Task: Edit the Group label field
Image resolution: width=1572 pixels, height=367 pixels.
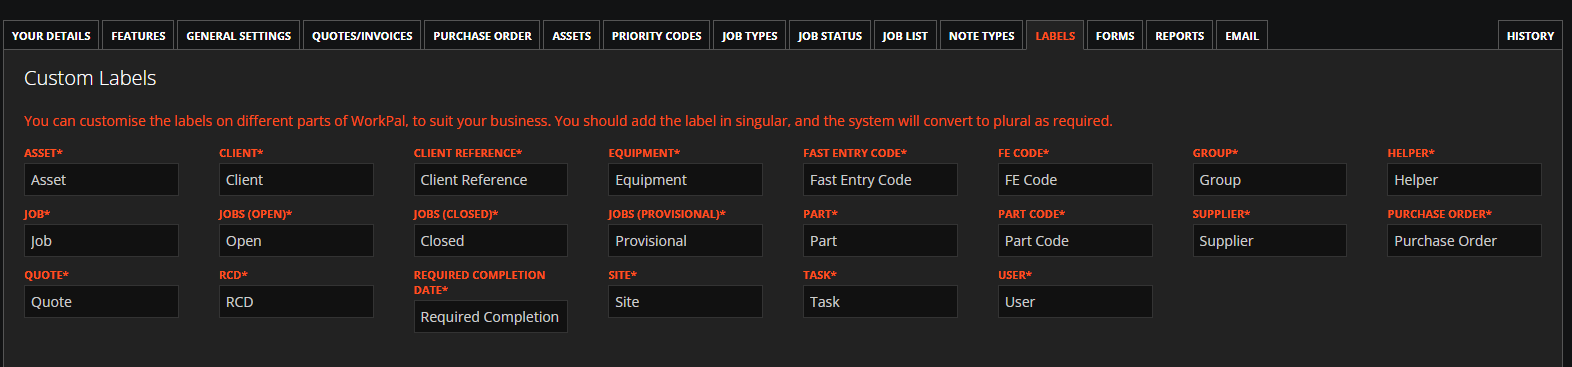Action: click(x=1270, y=180)
